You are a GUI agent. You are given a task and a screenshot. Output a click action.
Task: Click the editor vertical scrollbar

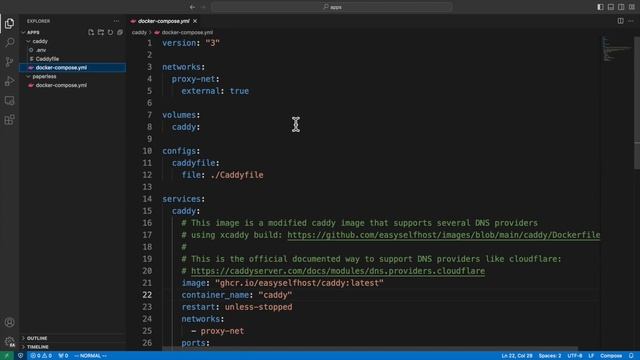click(637, 102)
